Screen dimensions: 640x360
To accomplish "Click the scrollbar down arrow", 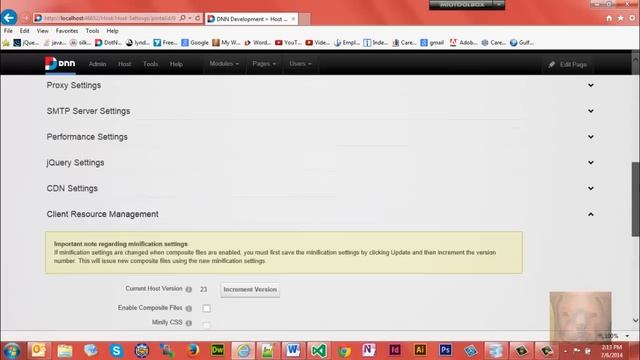I will coord(636,321).
